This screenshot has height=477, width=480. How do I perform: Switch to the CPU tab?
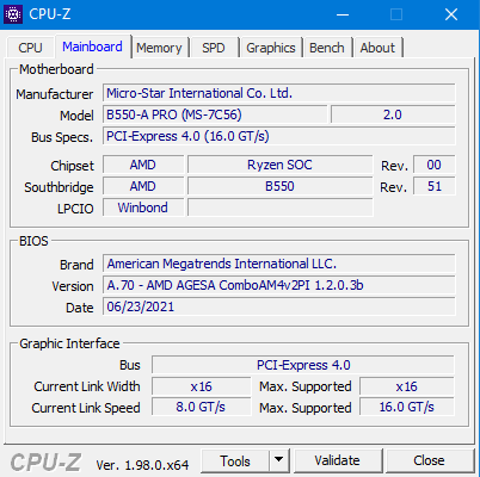pyautogui.click(x=30, y=48)
